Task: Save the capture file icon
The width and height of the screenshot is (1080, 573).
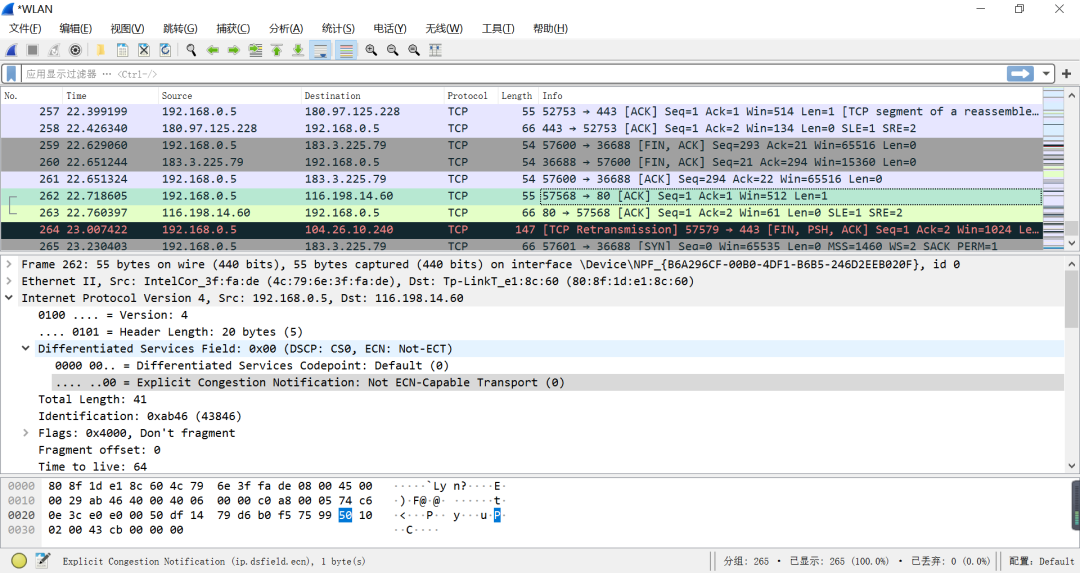Action: [x=122, y=50]
